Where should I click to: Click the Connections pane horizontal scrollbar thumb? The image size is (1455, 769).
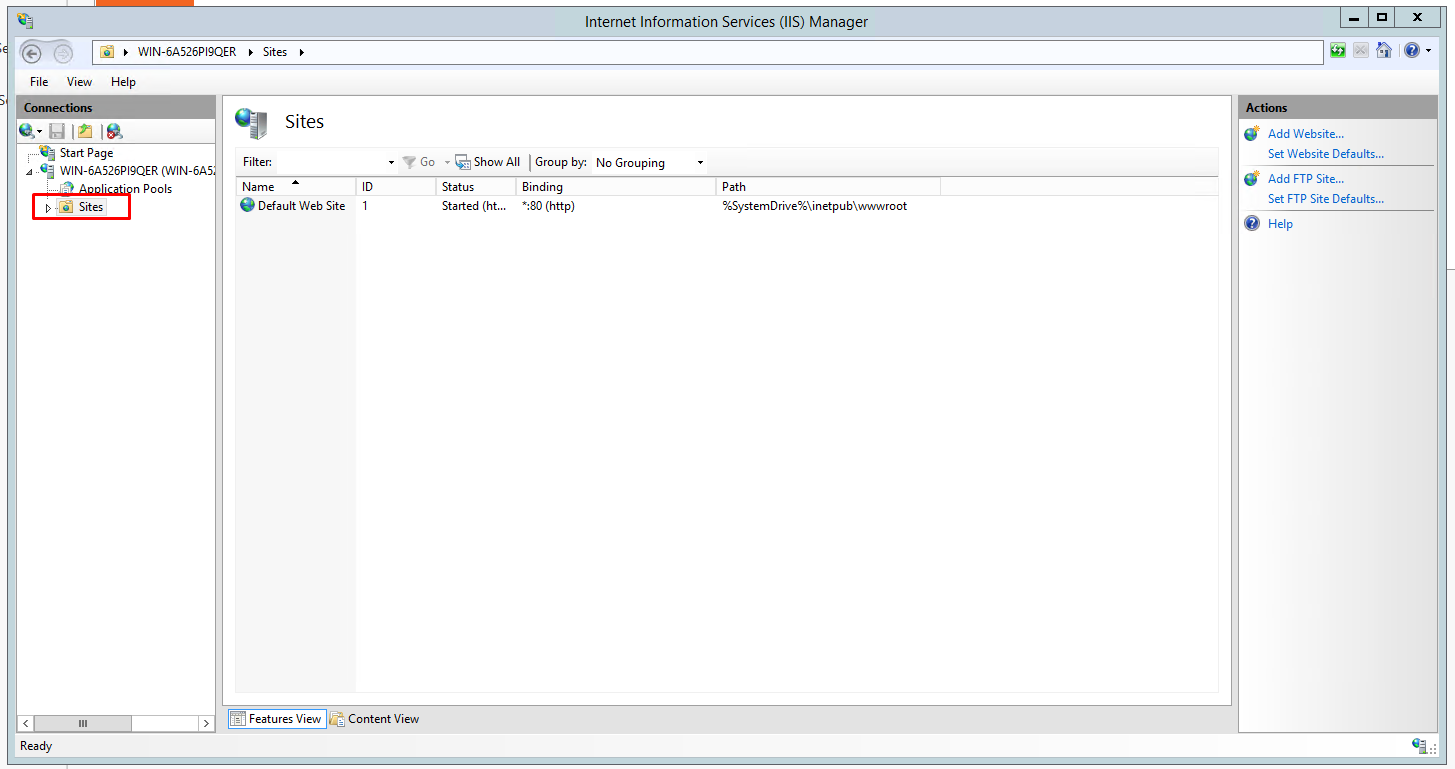click(x=83, y=723)
